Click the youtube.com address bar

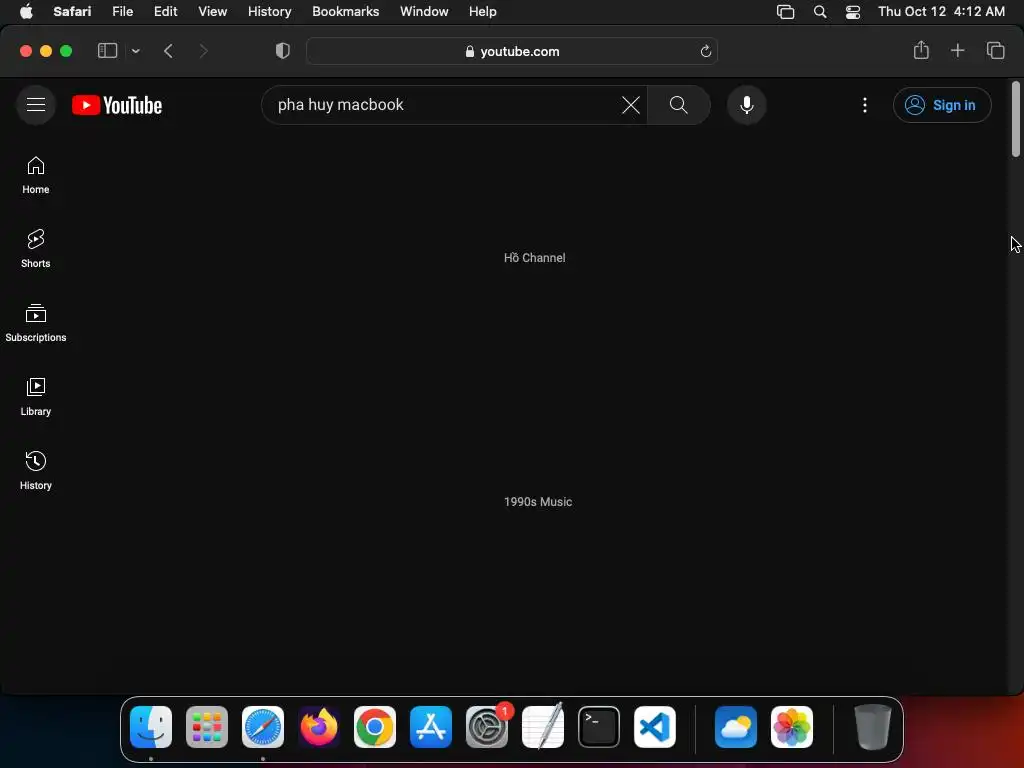[x=512, y=51]
